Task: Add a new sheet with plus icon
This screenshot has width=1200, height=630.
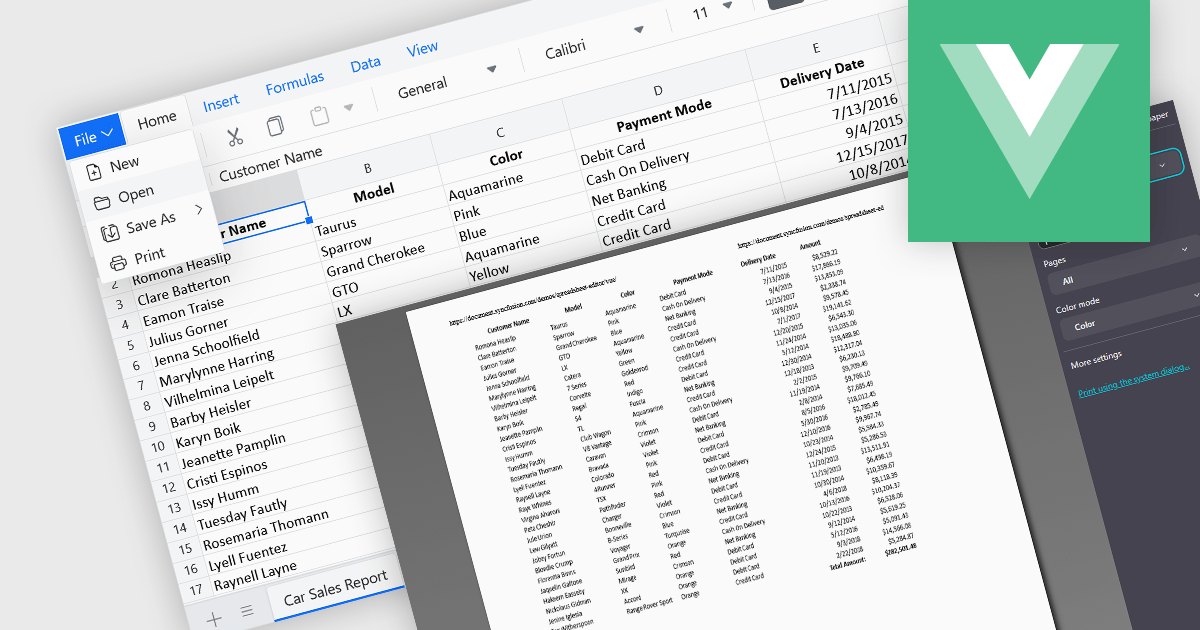Action: coord(214,619)
